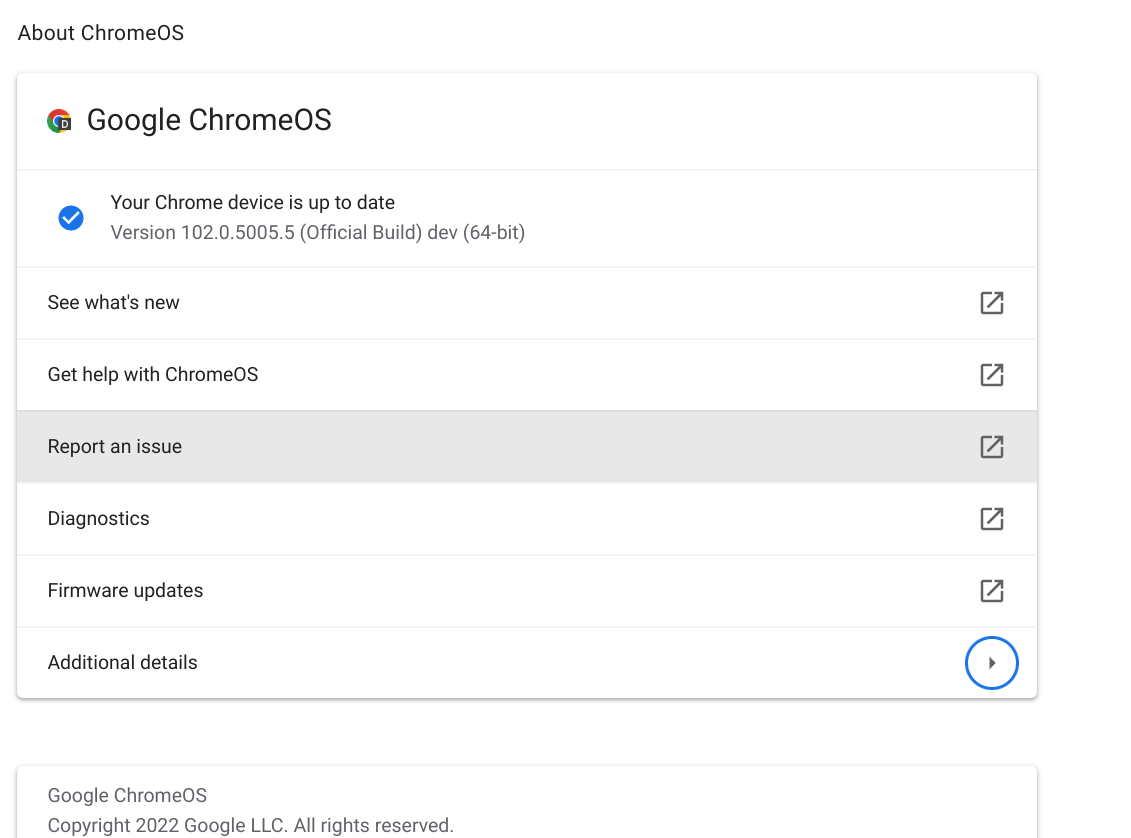
Task: Launch Diagnostics via its external link icon
Action: [992, 519]
